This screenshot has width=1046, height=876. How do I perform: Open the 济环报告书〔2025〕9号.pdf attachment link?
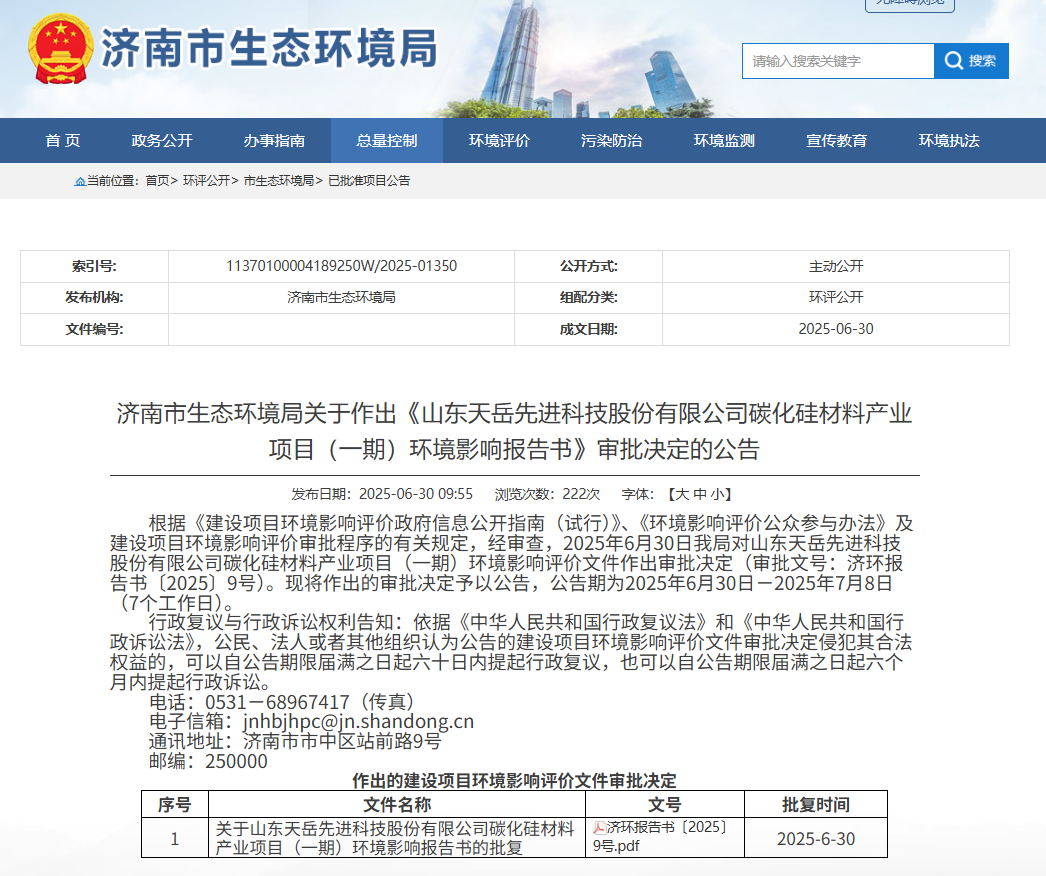pos(660,837)
